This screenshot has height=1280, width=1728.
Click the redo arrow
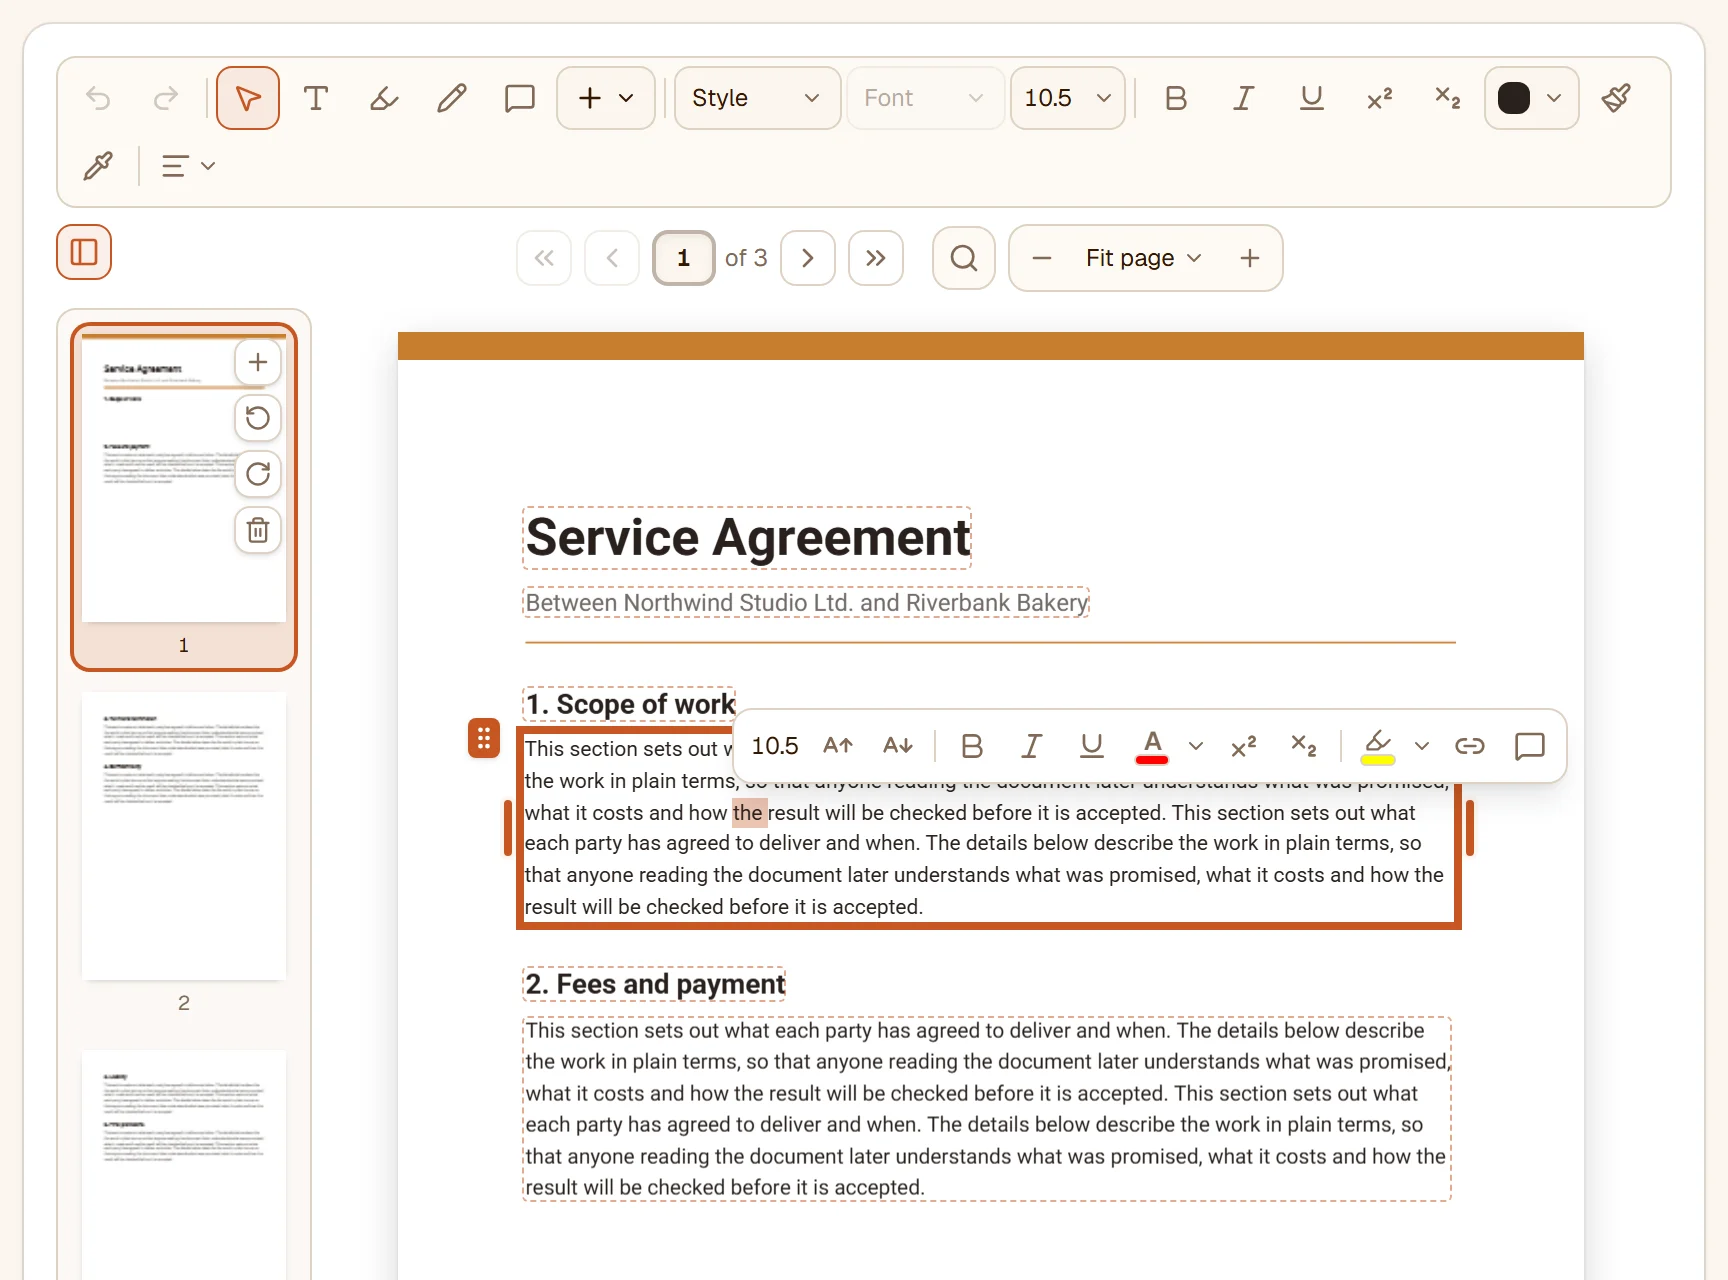tap(166, 98)
